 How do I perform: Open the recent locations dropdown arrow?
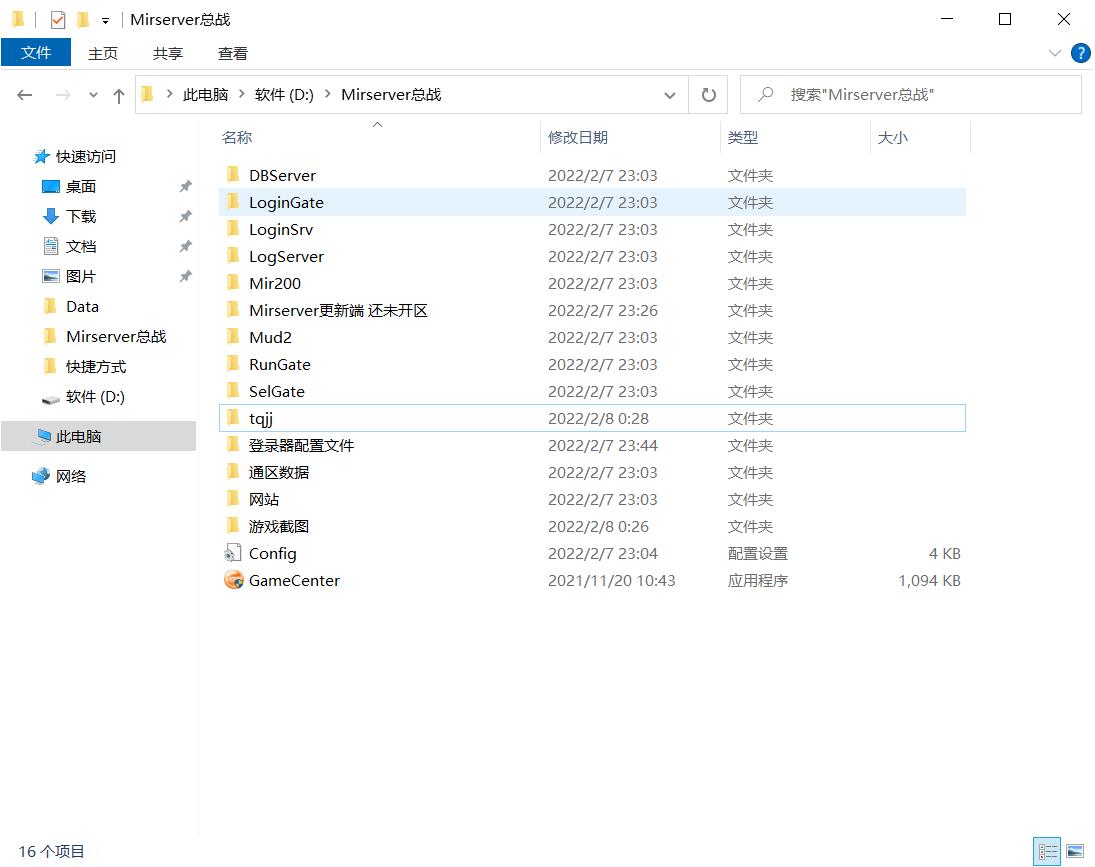94,95
